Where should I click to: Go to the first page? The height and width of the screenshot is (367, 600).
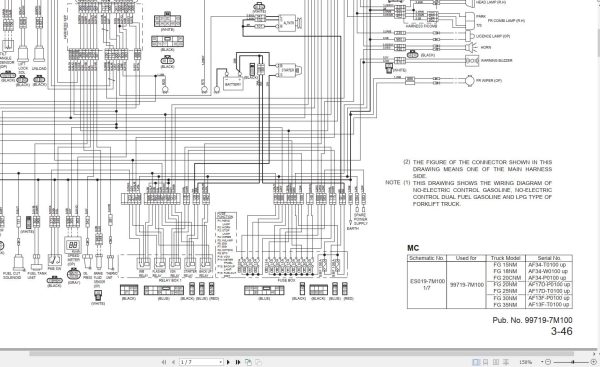pyautogui.click(x=164, y=362)
